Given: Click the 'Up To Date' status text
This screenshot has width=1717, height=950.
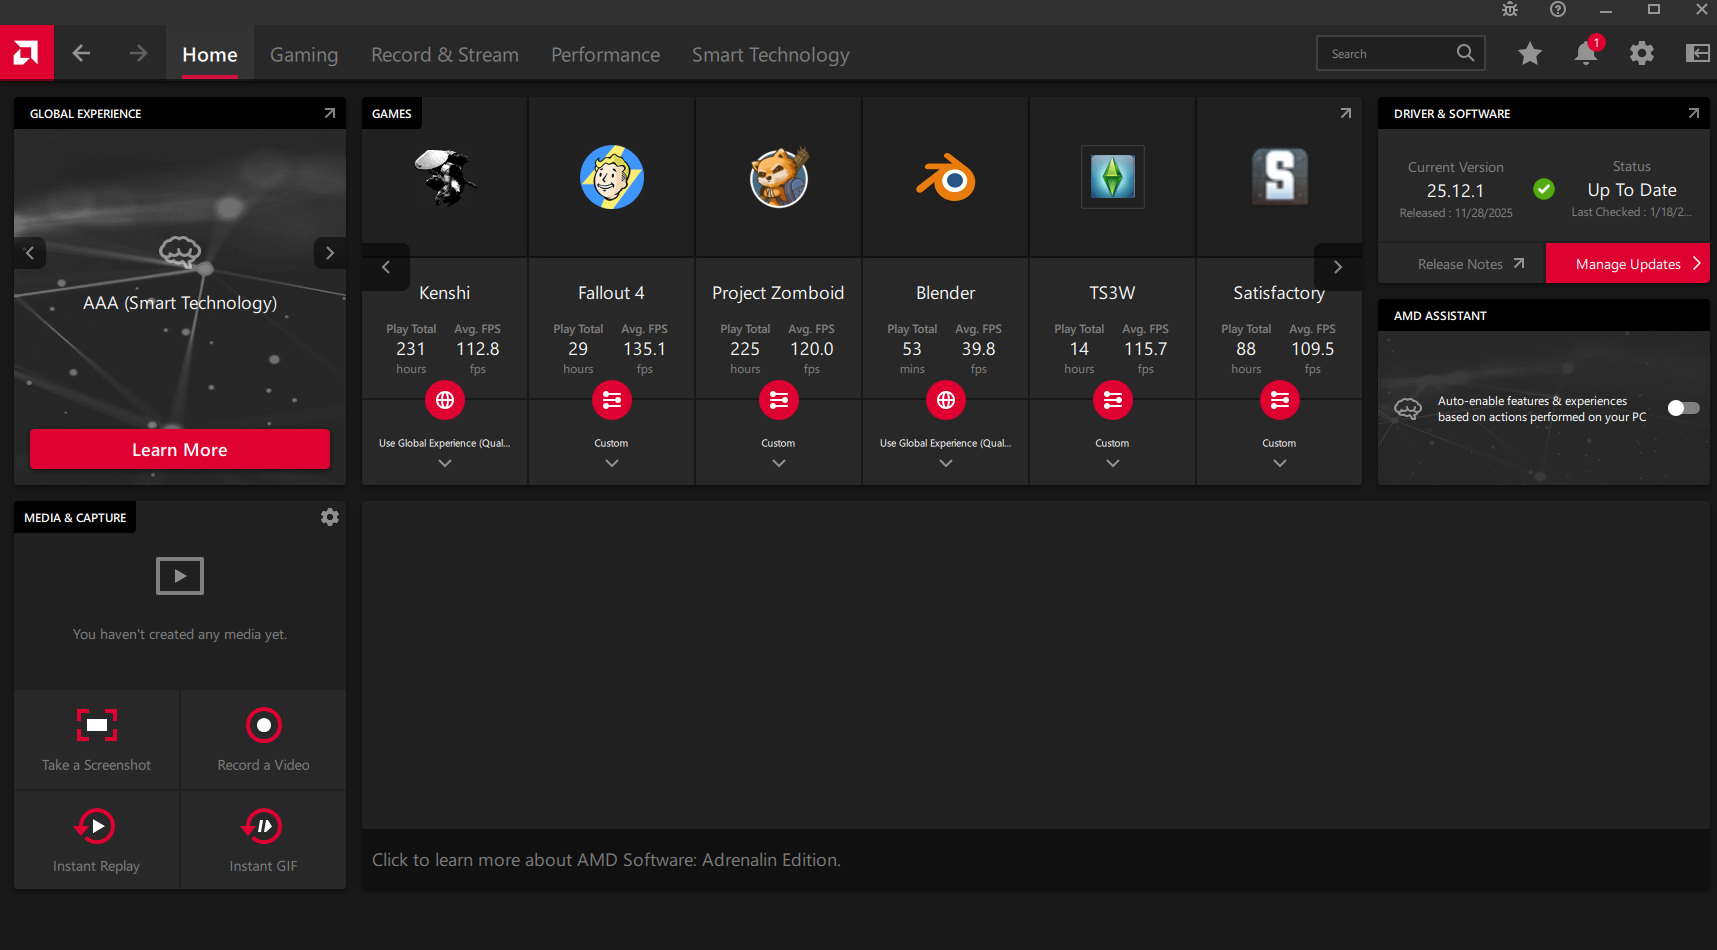Looking at the screenshot, I should (1632, 190).
